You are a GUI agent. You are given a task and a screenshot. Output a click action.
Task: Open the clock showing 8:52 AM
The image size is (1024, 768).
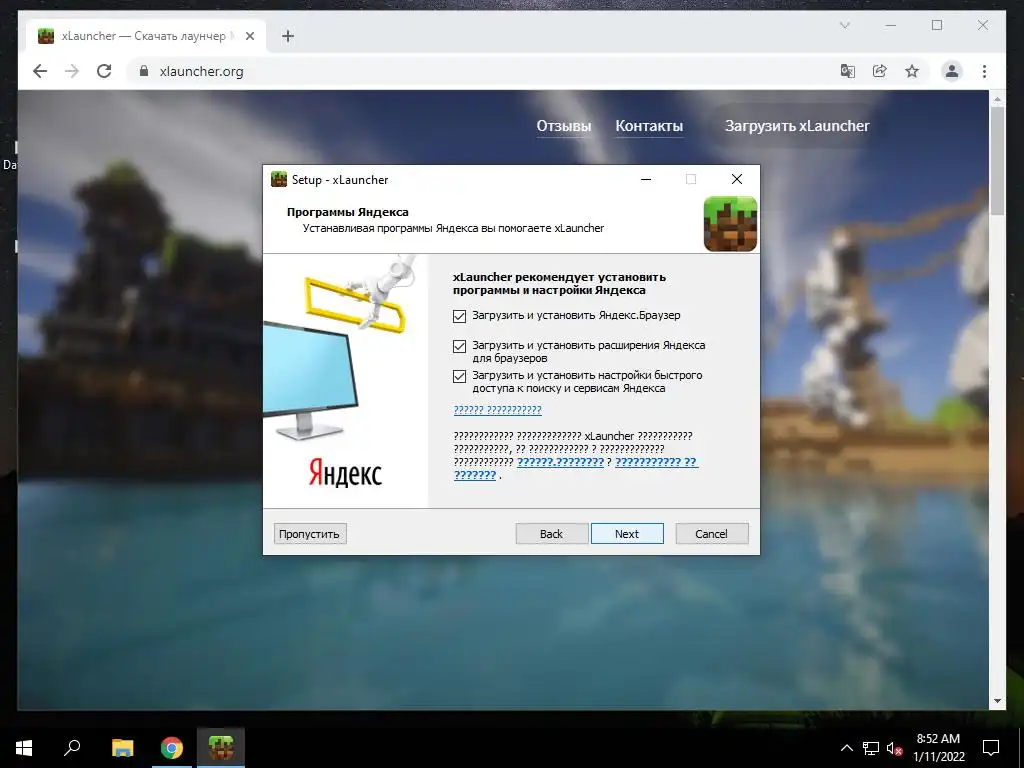click(938, 748)
